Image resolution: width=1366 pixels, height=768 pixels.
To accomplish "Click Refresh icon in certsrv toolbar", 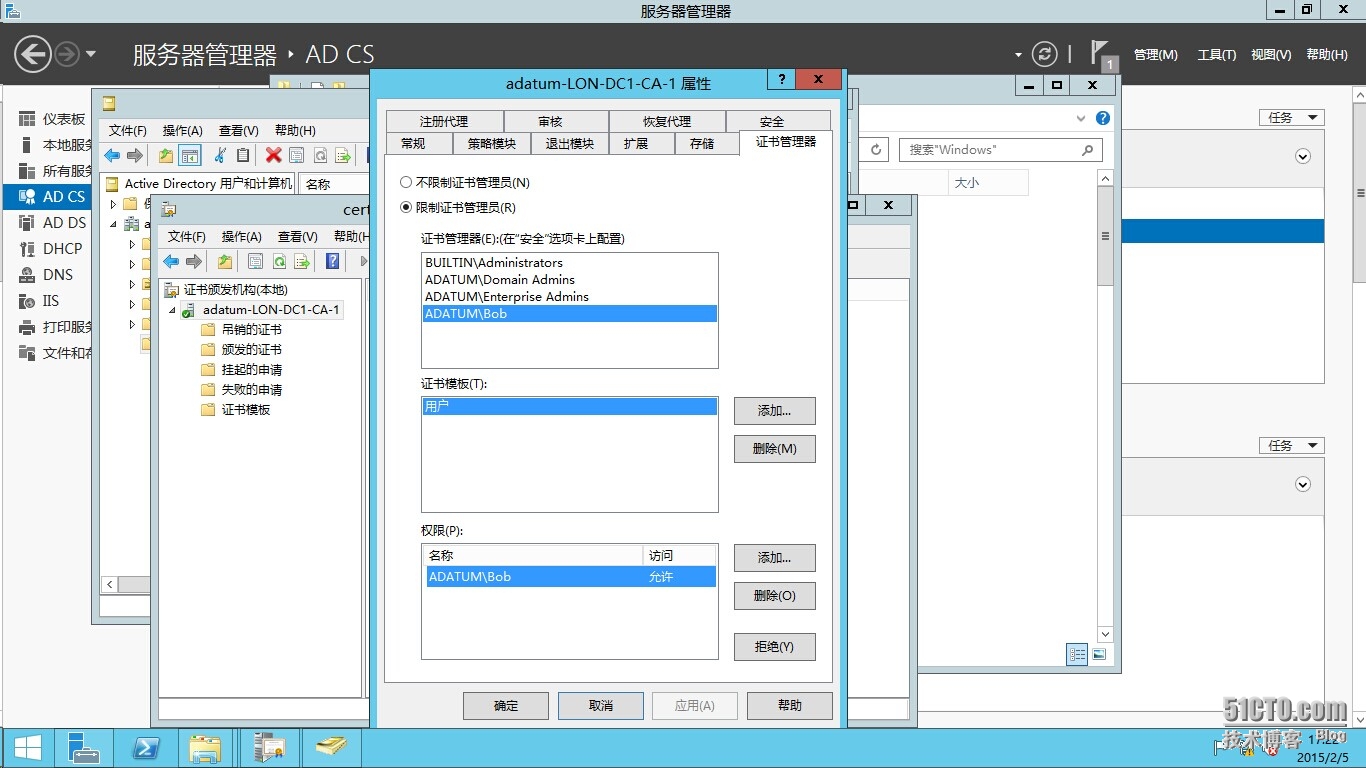I will tap(279, 261).
